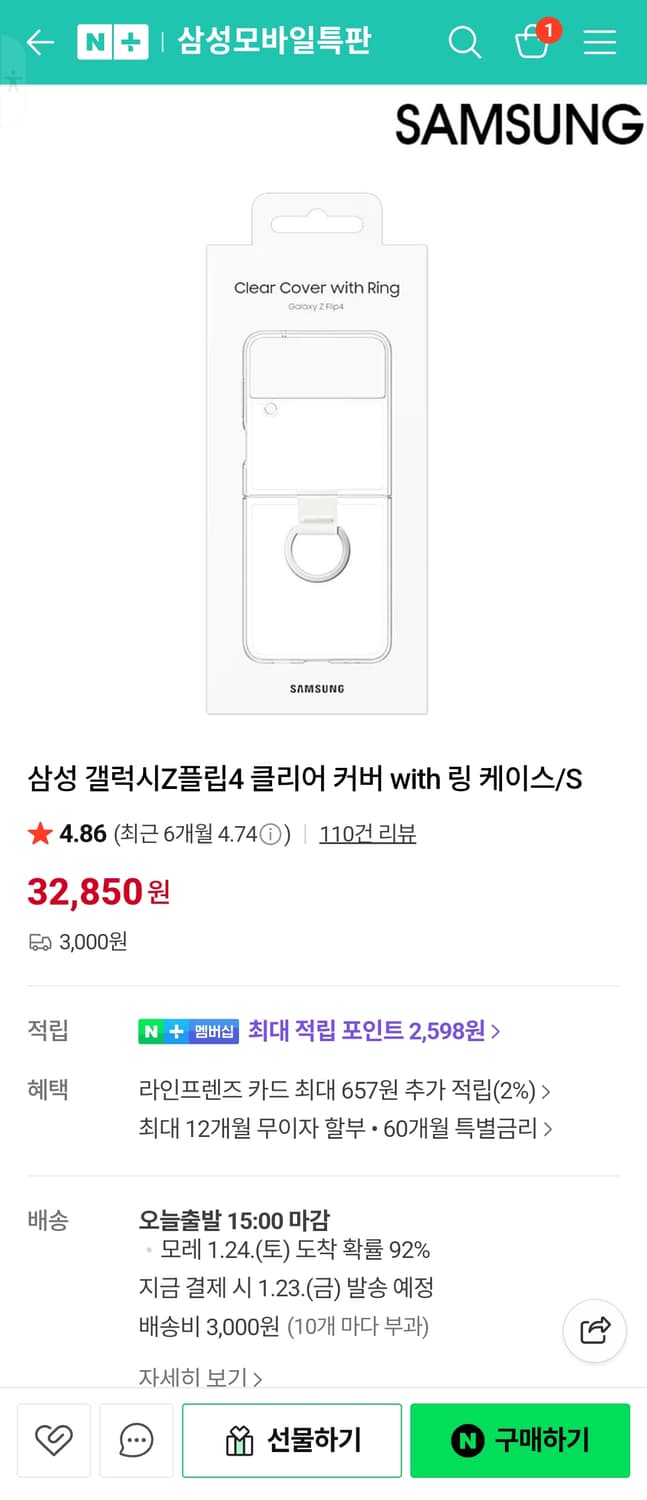The height and width of the screenshot is (1500, 647).
Task: Expand the 무이자 할부 installment details
Action: click(345, 1128)
